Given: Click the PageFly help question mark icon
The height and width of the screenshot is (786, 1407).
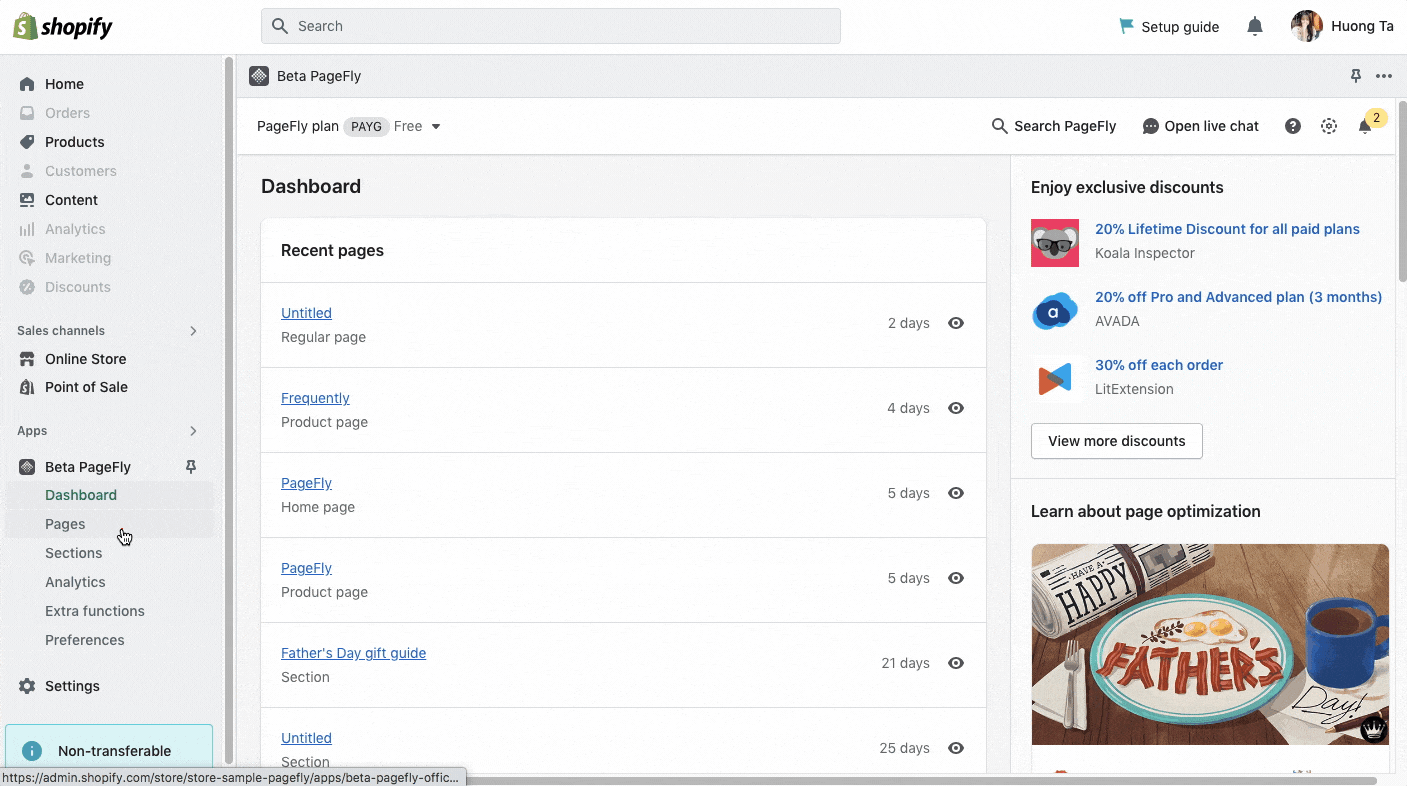Looking at the screenshot, I should point(1293,126).
